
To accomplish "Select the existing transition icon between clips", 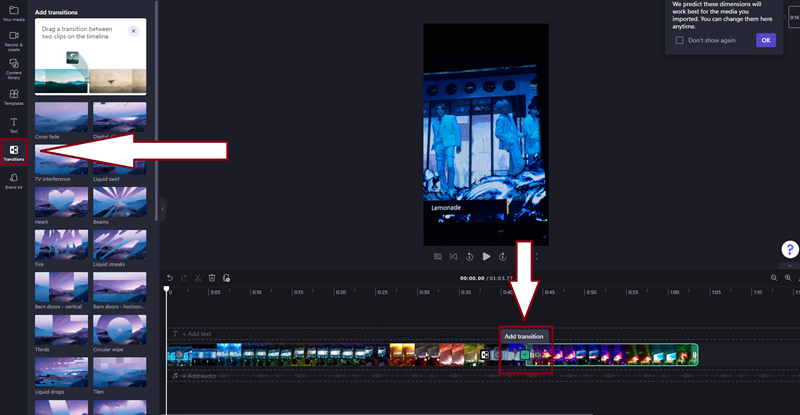I will tap(485, 355).
